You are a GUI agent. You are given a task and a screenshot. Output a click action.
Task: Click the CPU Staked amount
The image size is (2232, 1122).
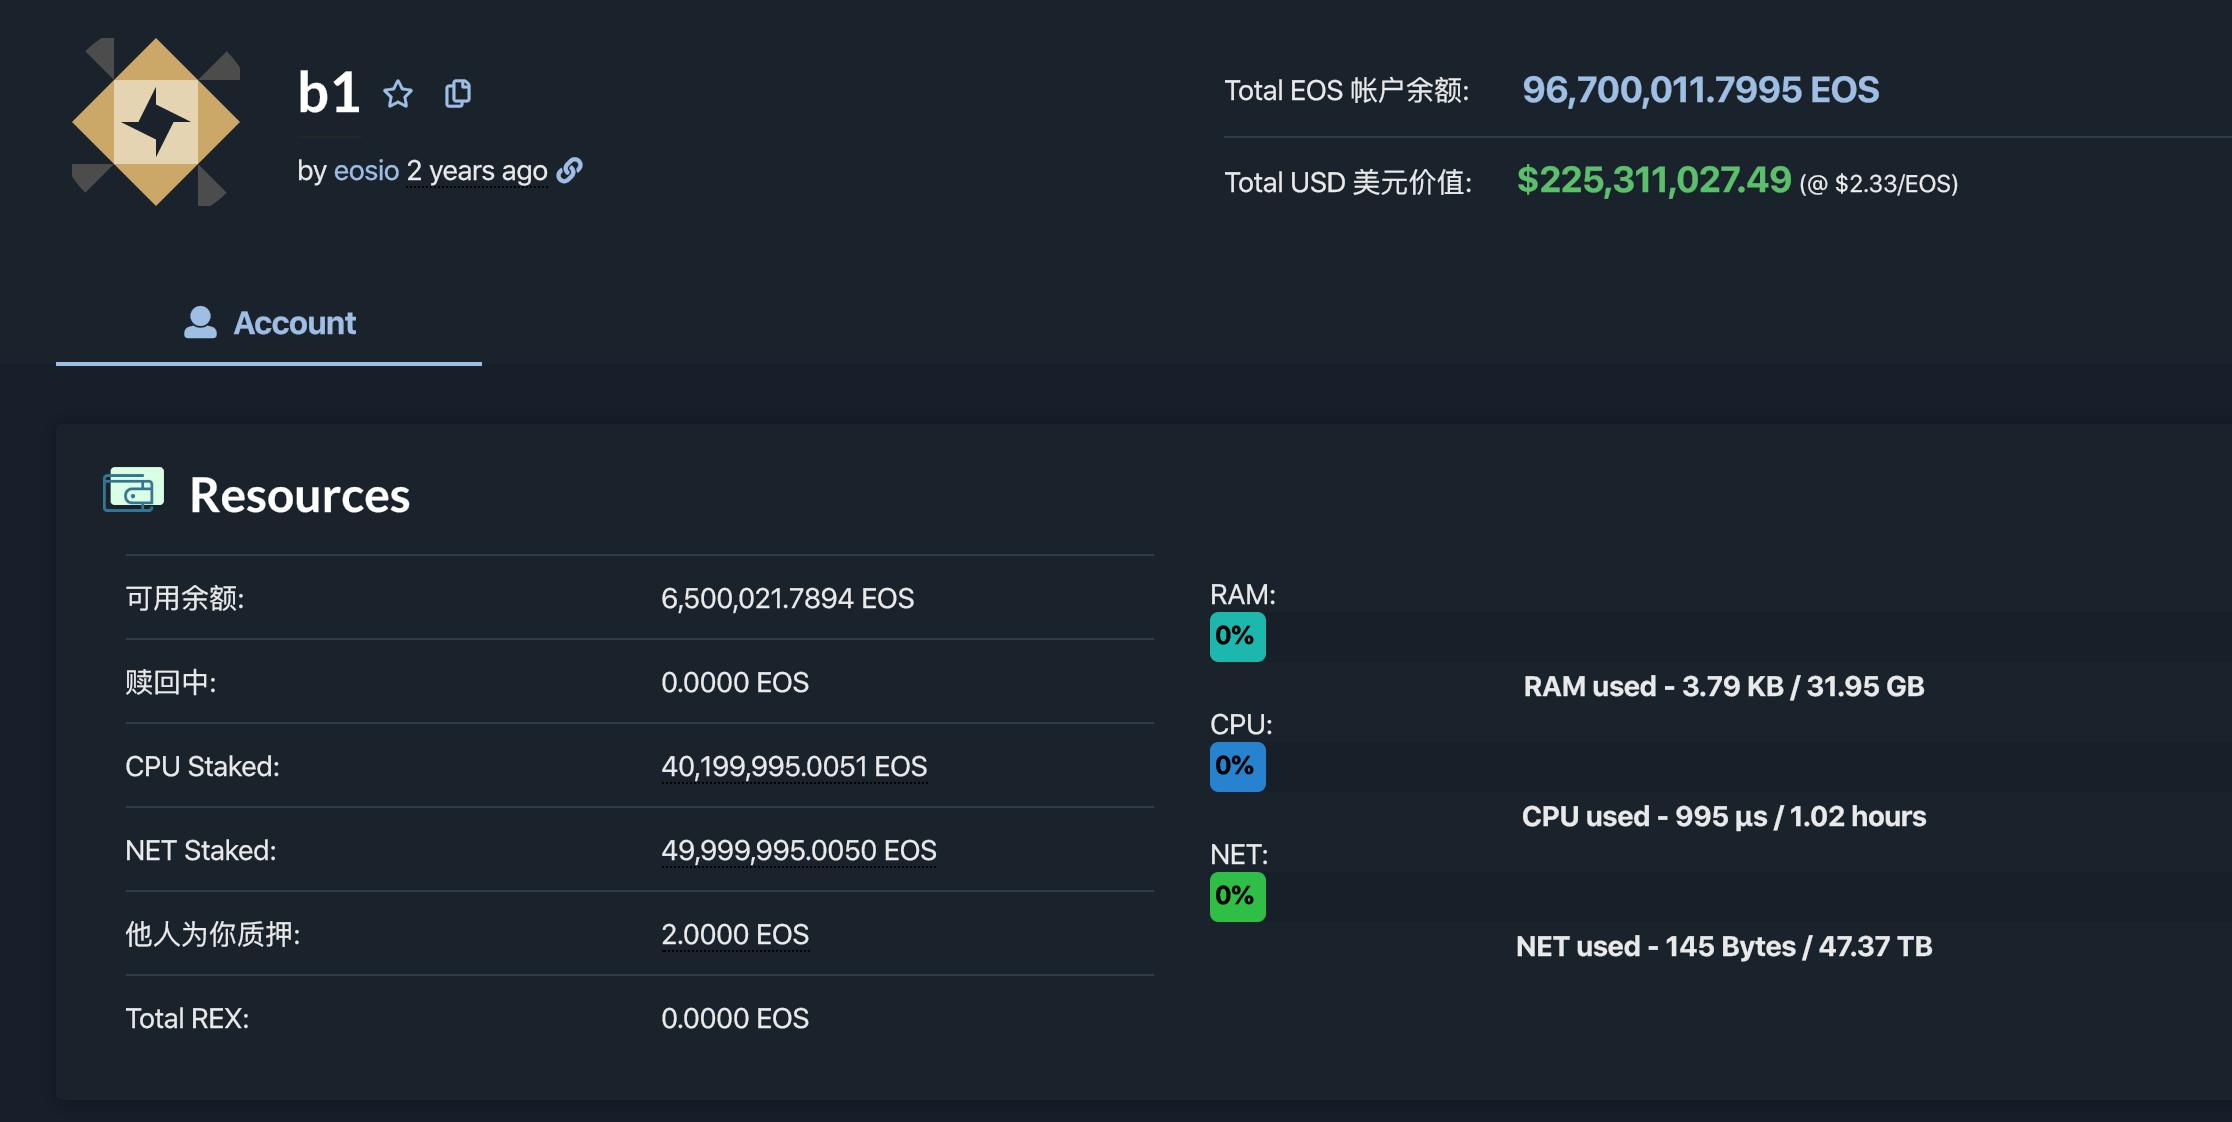tap(795, 766)
